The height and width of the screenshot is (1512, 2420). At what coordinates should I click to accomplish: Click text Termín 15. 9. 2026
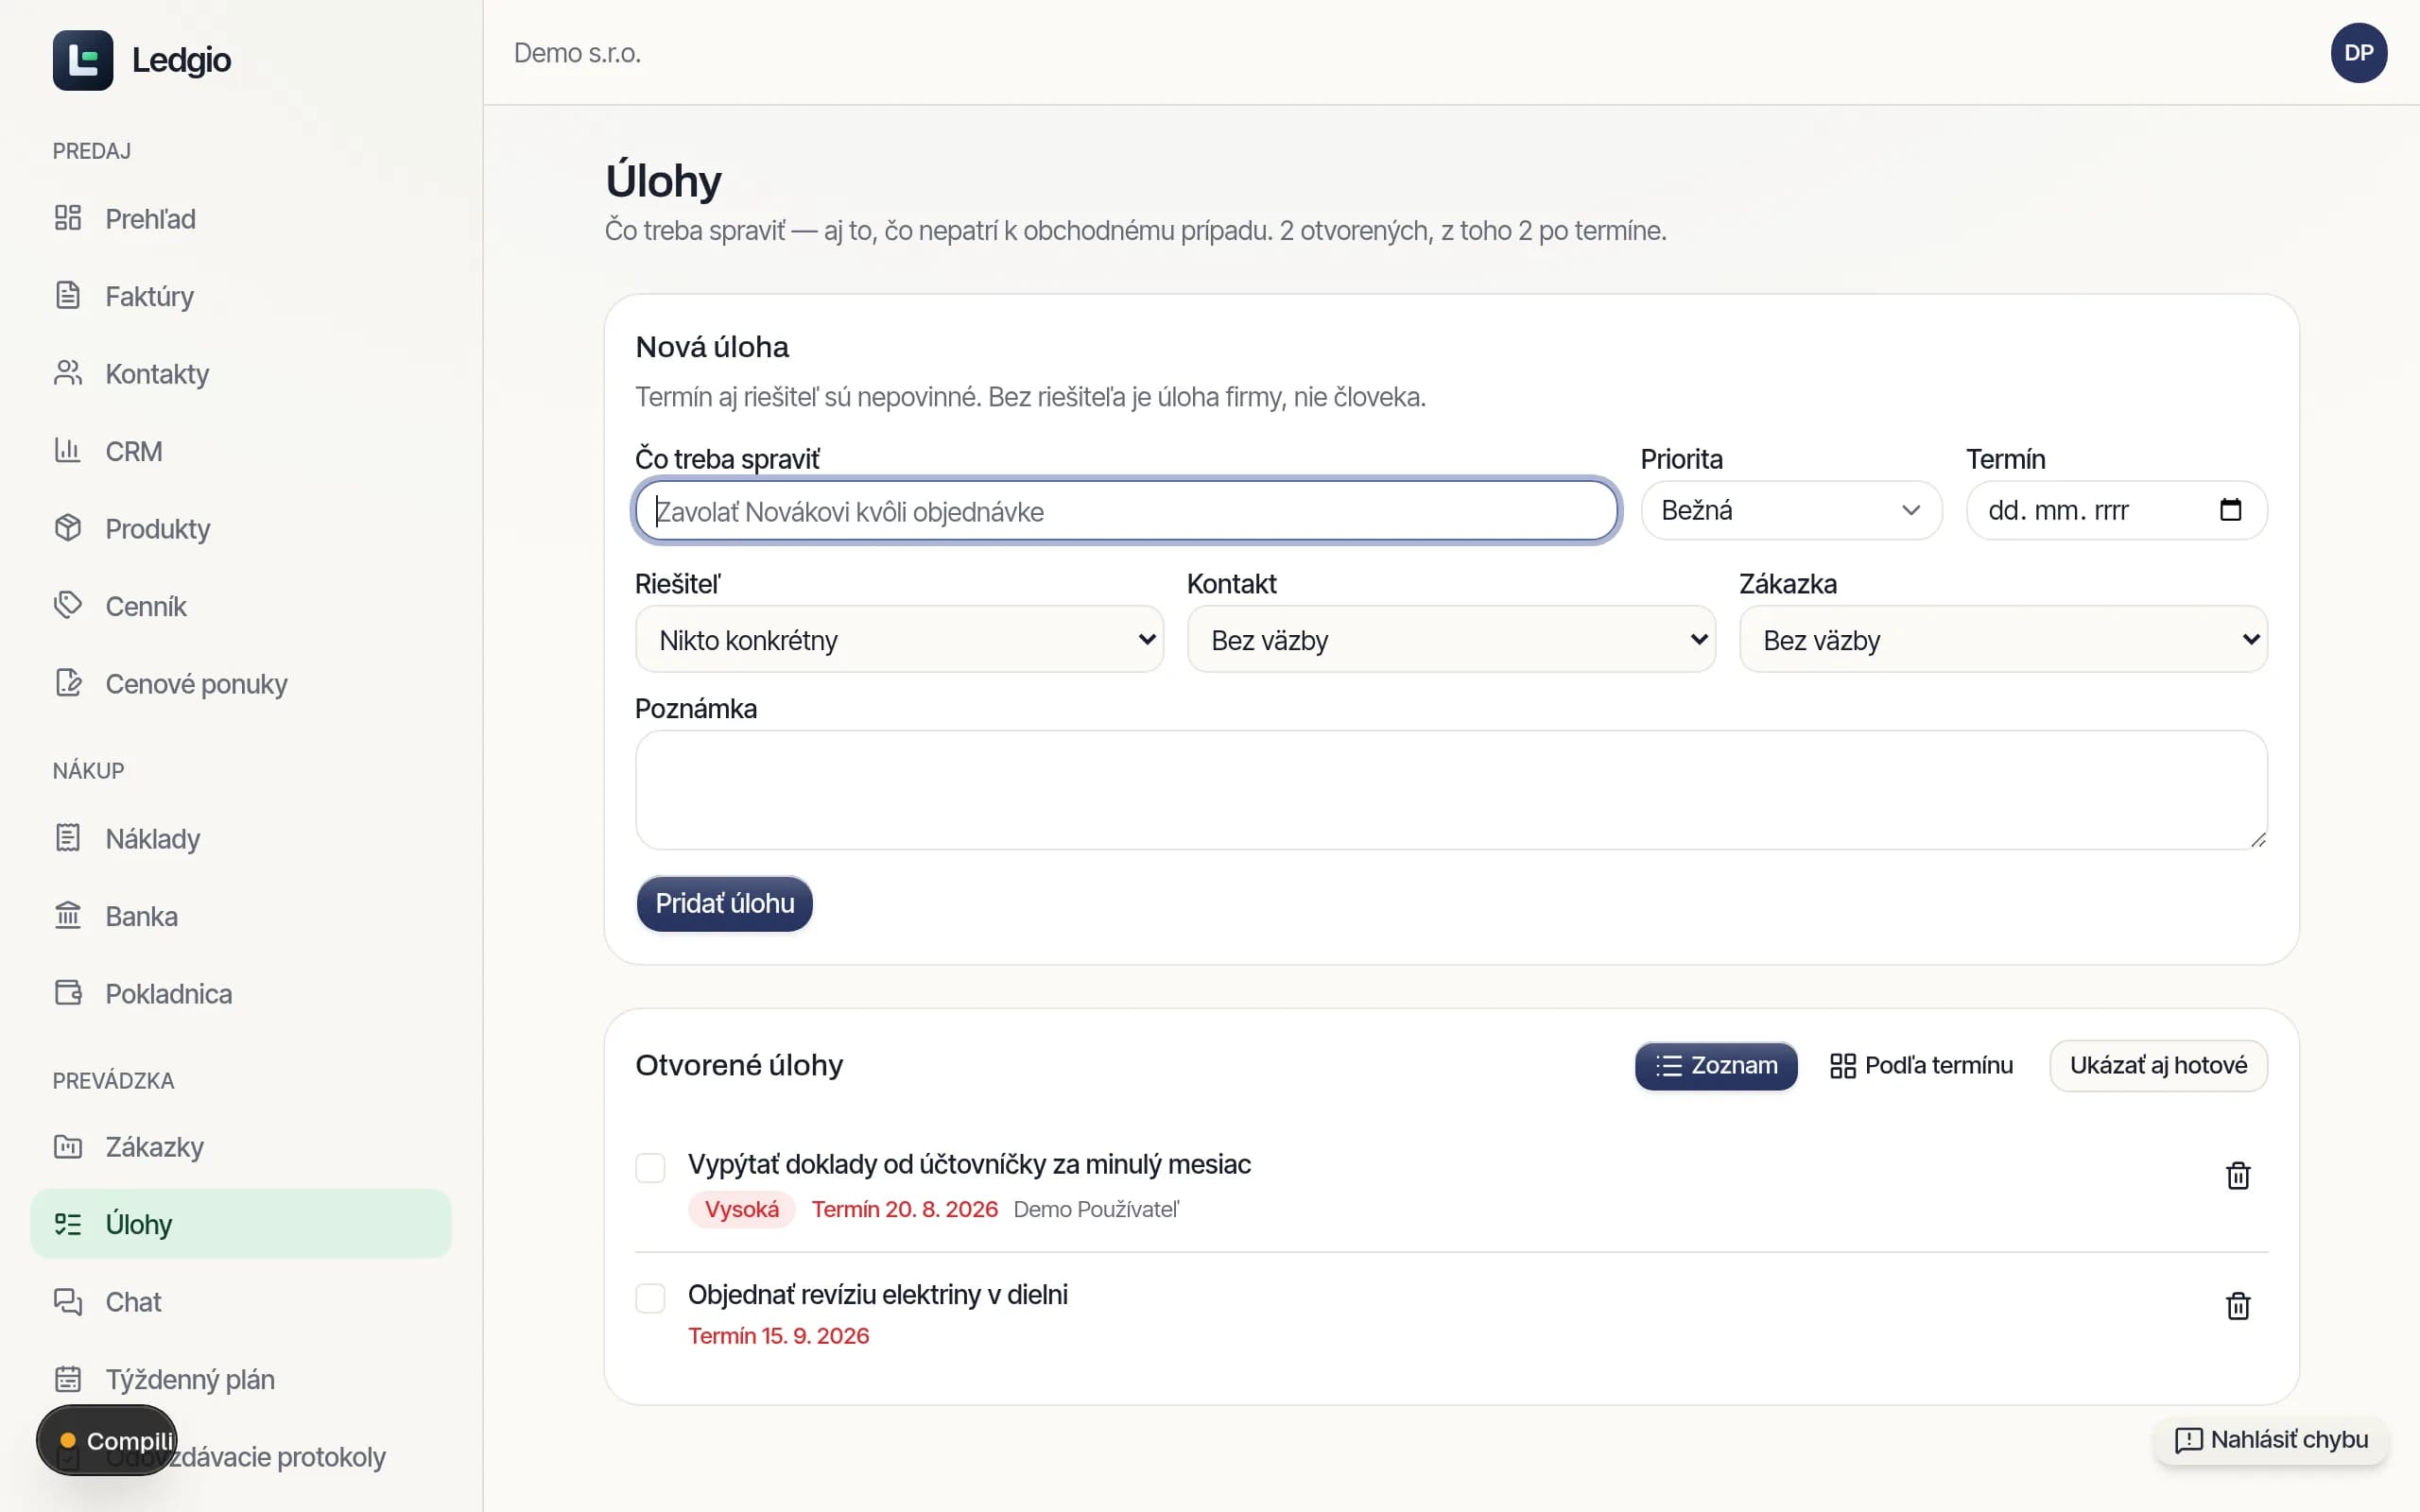point(778,1336)
